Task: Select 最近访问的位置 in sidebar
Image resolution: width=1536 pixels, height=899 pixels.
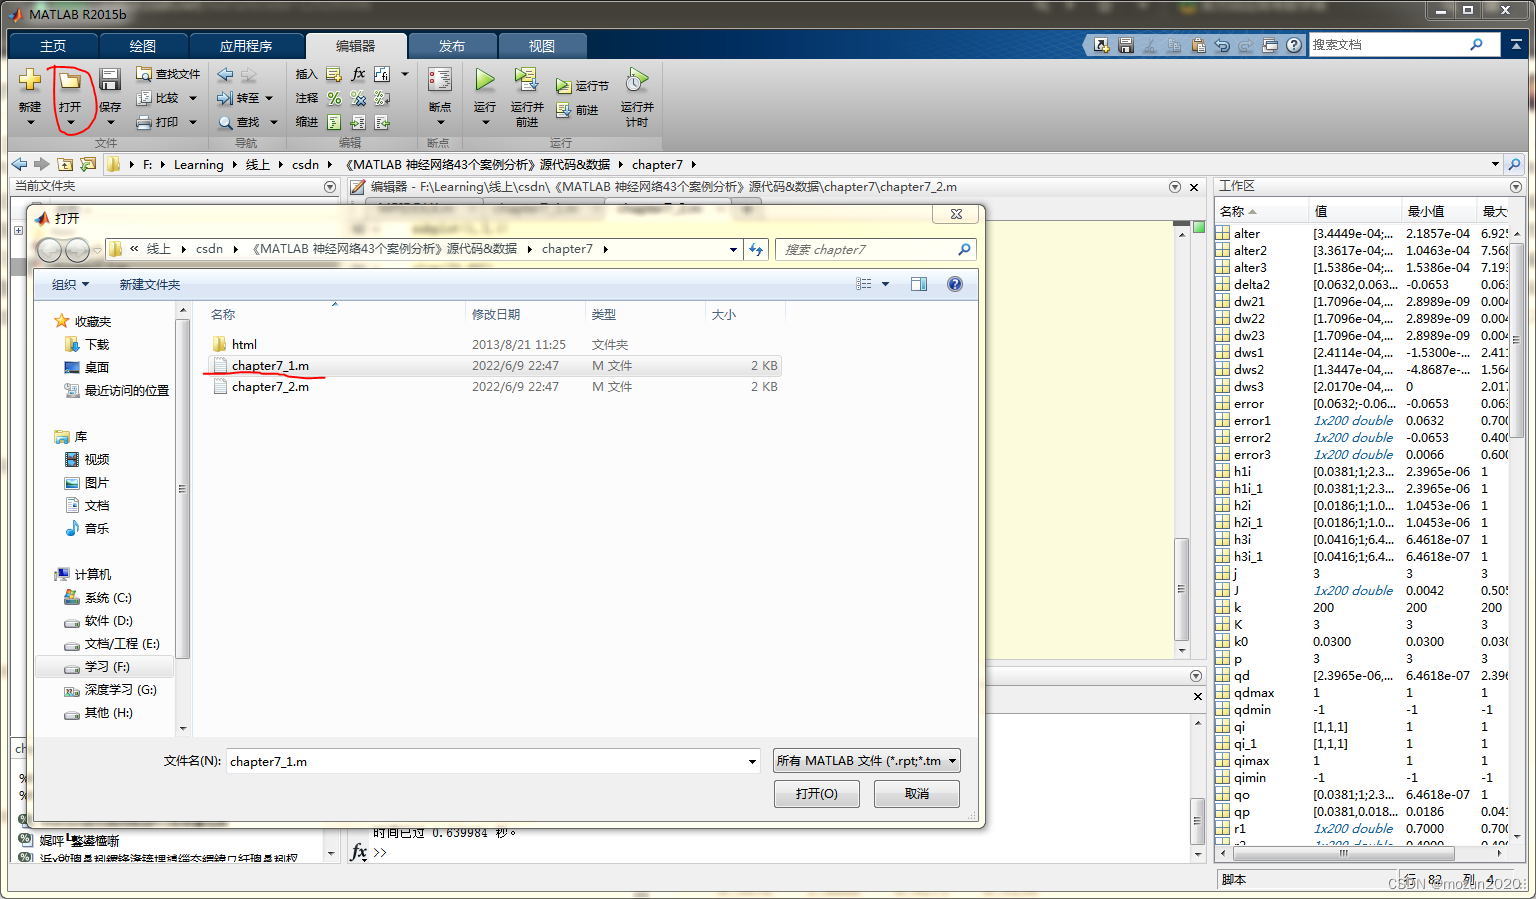Action: (127, 390)
